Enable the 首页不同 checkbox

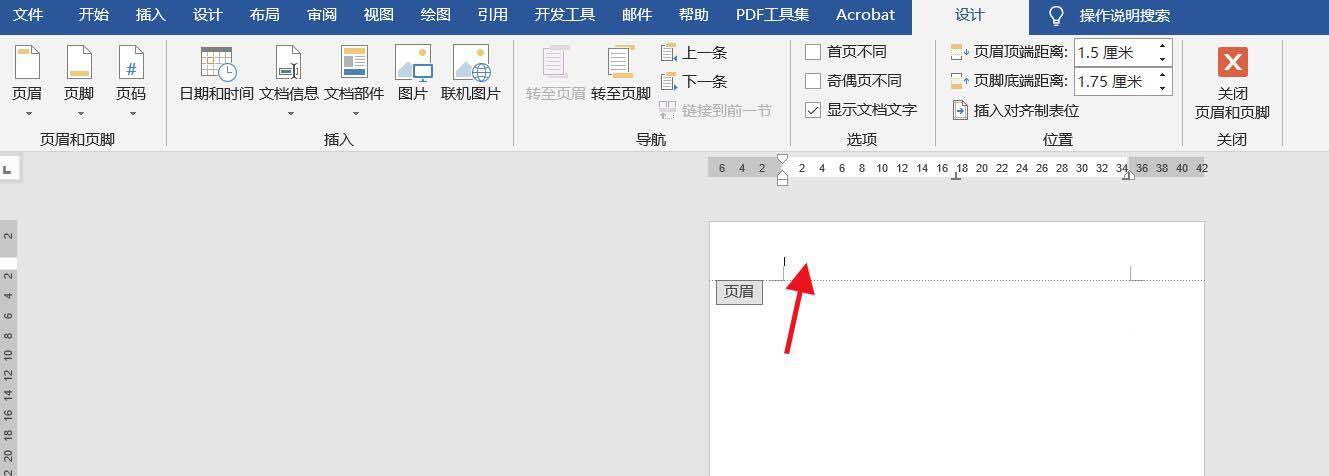point(813,52)
